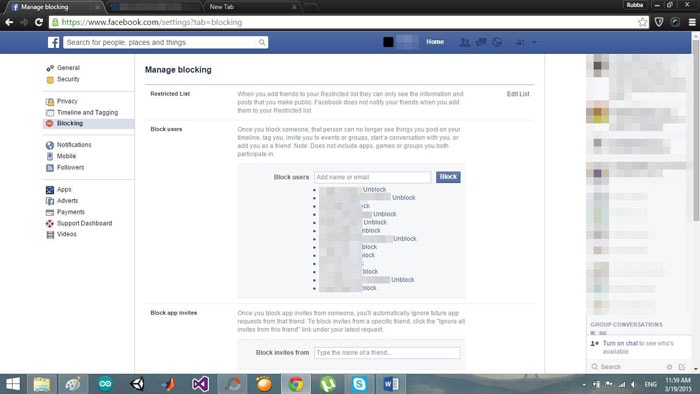The height and width of the screenshot is (394, 700).
Task: Click the search magnifier icon in Facebook bar
Action: pos(262,42)
